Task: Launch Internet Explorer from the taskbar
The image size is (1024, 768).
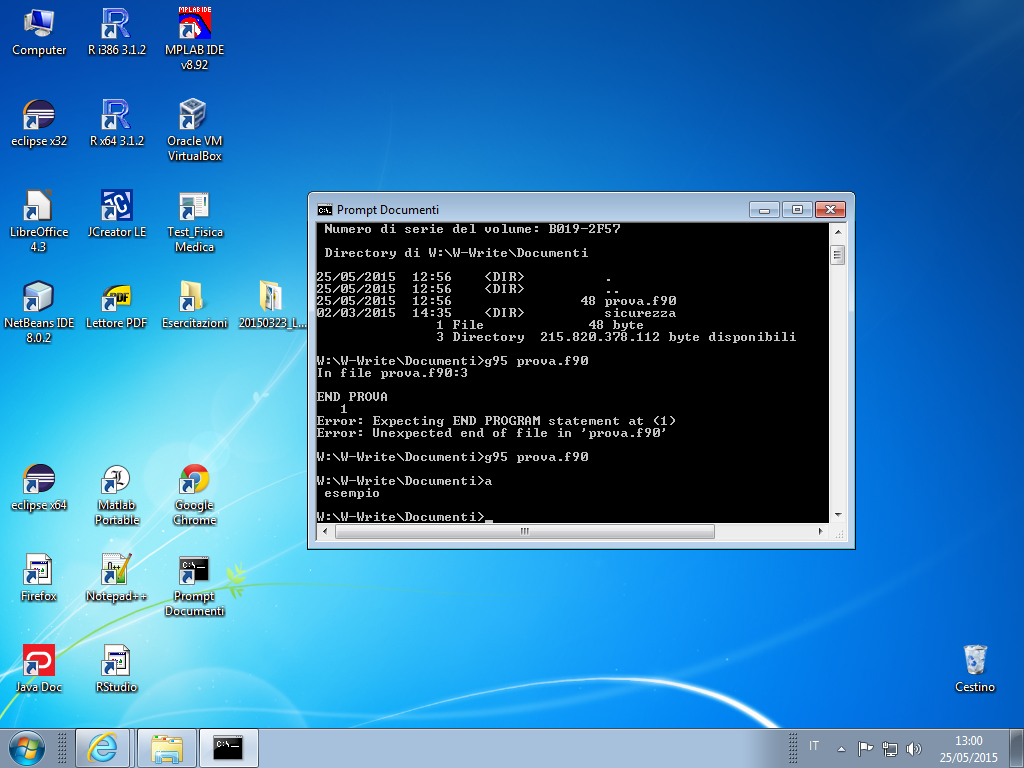Action: click(x=103, y=747)
